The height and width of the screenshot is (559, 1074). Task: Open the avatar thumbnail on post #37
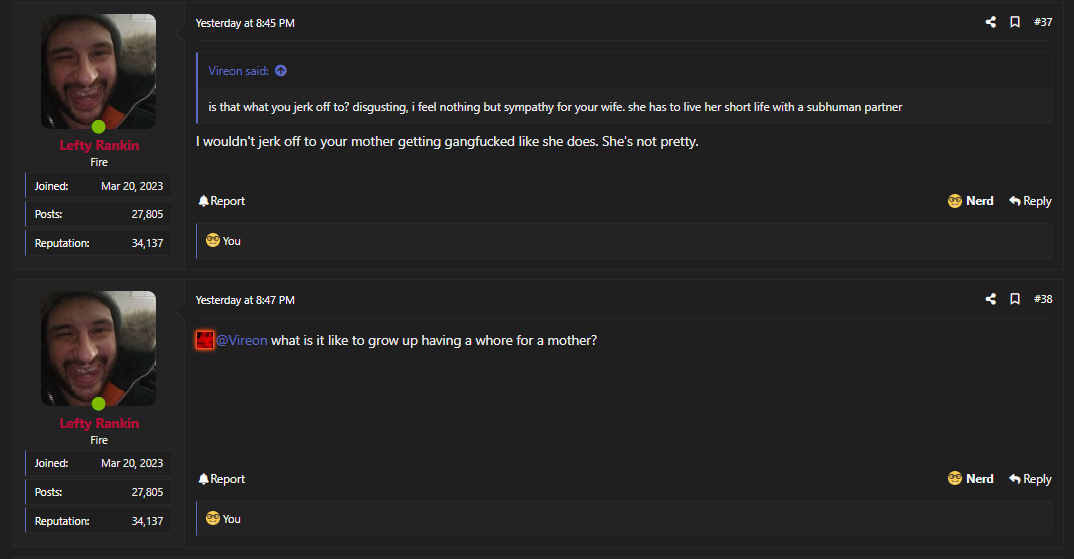(x=99, y=71)
